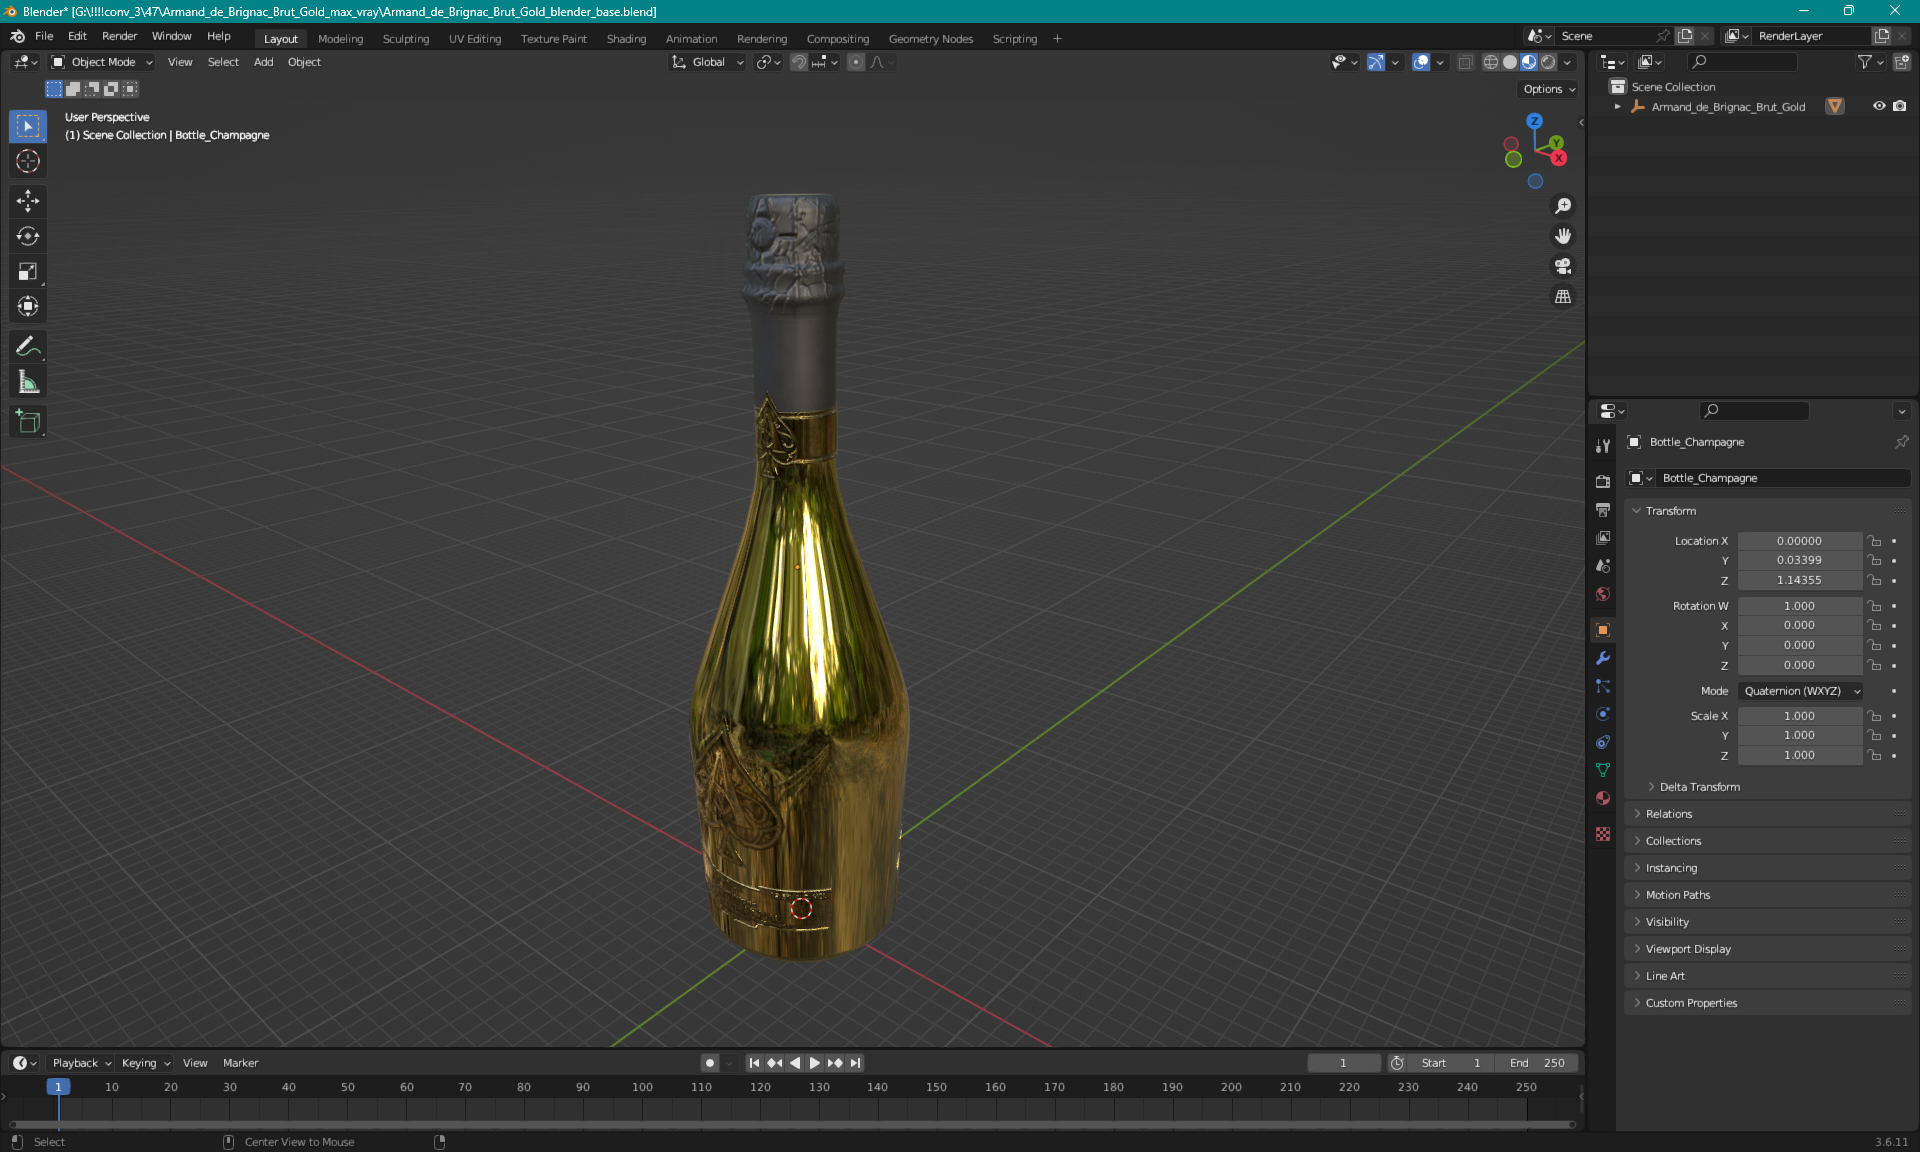
Task: Open the Object Data properties tab
Action: (x=1603, y=770)
